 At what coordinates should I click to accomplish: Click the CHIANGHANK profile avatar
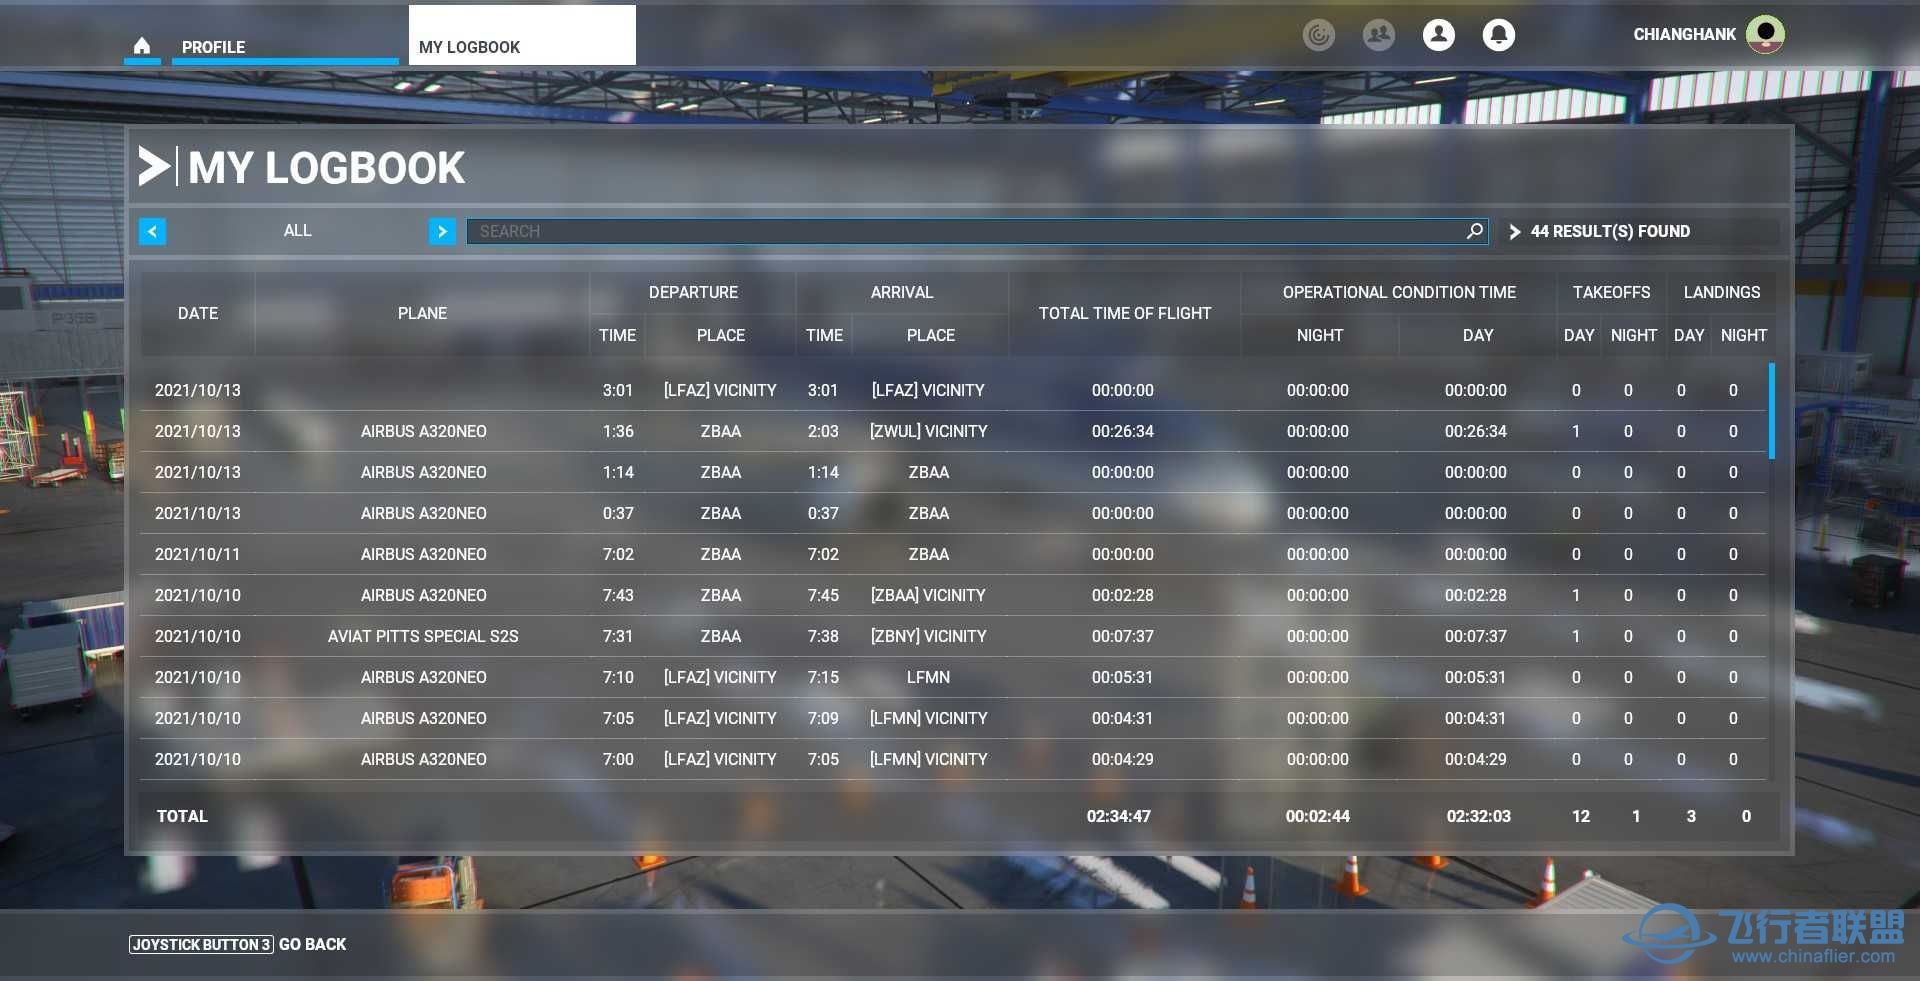[x=1766, y=34]
